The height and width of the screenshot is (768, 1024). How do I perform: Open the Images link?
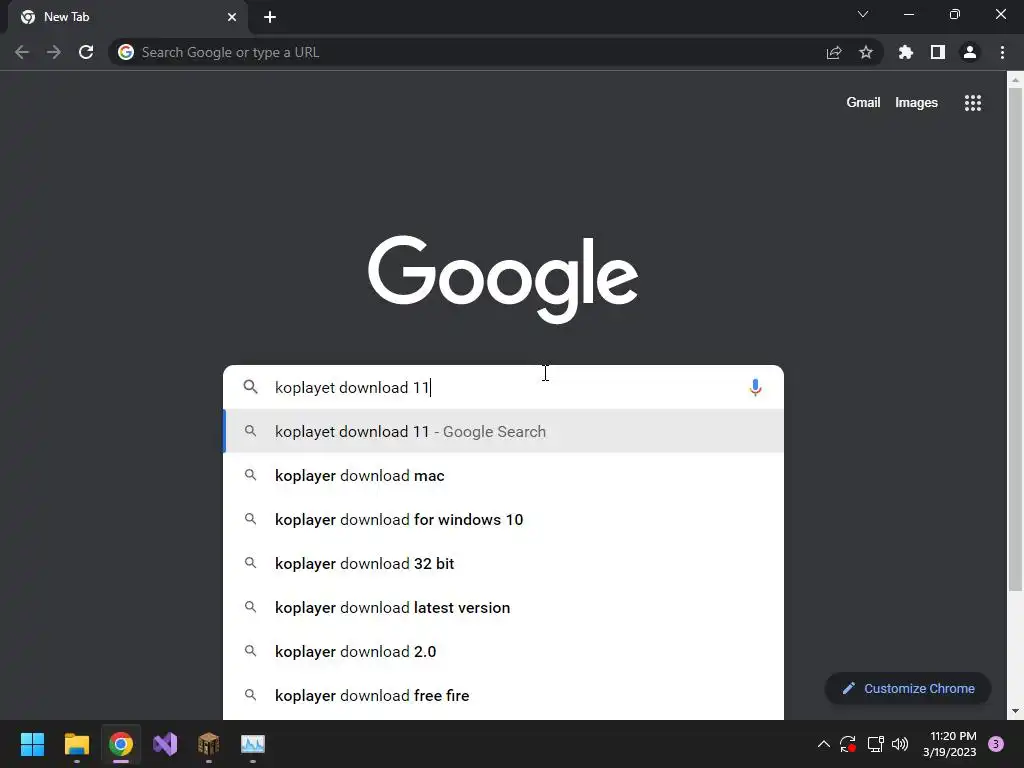[916, 103]
